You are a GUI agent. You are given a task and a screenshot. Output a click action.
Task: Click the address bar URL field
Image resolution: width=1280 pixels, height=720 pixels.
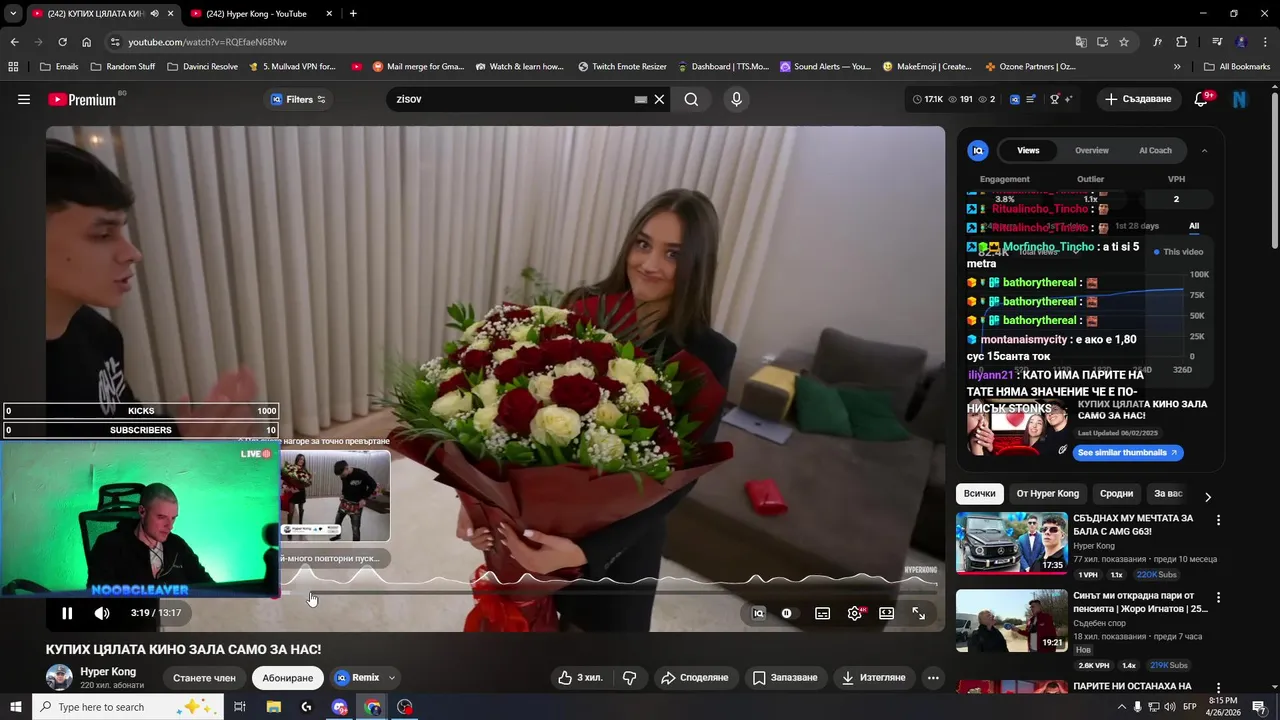tap(590, 42)
